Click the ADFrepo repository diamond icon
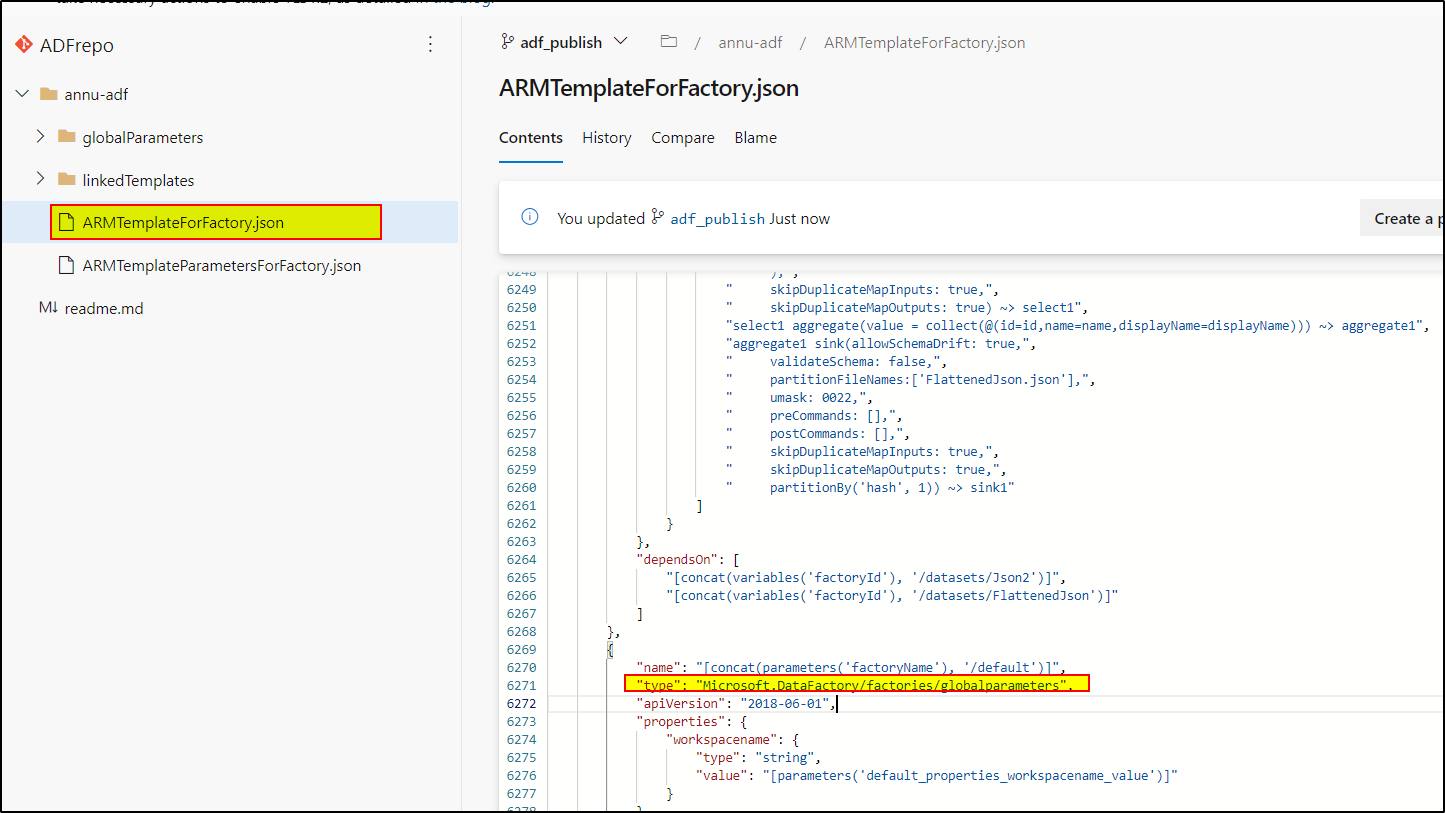1445x813 pixels. pyautogui.click(x=24, y=45)
